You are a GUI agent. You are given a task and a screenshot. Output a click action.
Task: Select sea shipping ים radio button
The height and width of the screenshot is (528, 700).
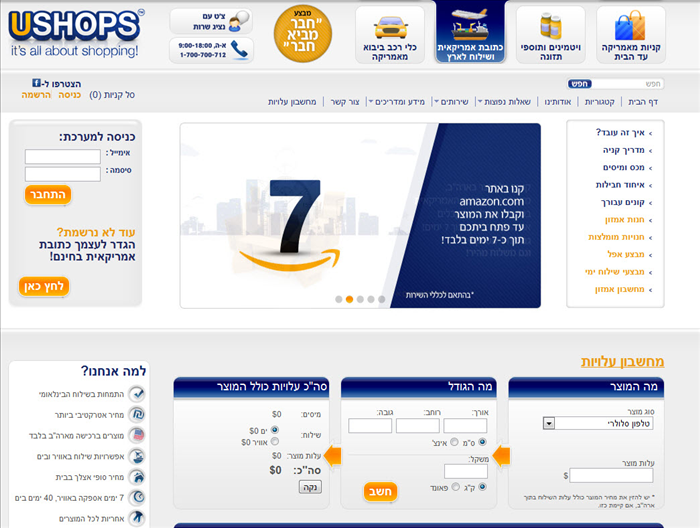pos(275,430)
